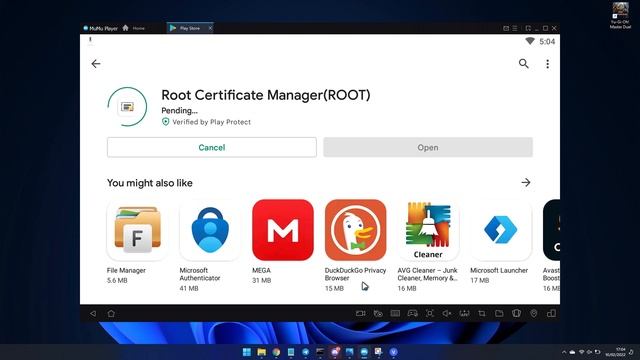
Task: Switch to the MuMu Player Home tab
Action: [134, 28]
